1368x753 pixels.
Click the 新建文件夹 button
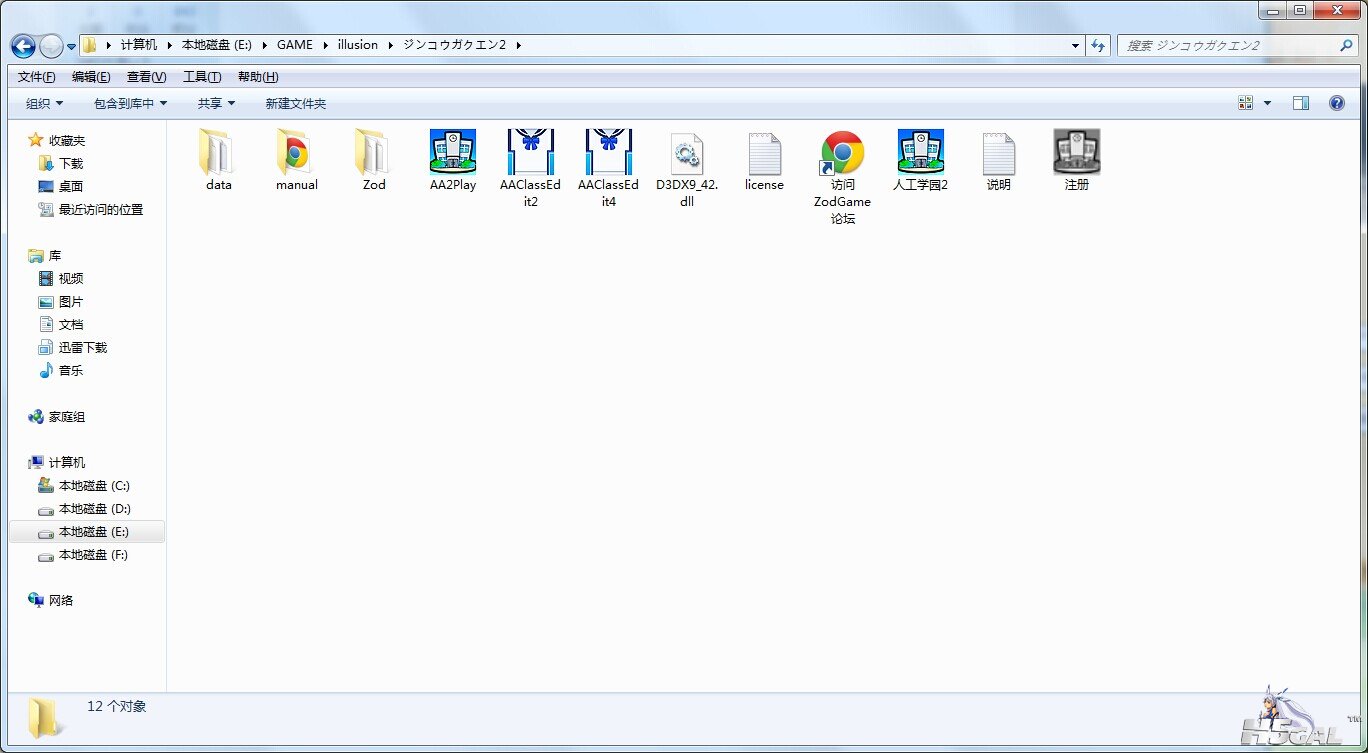click(295, 104)
